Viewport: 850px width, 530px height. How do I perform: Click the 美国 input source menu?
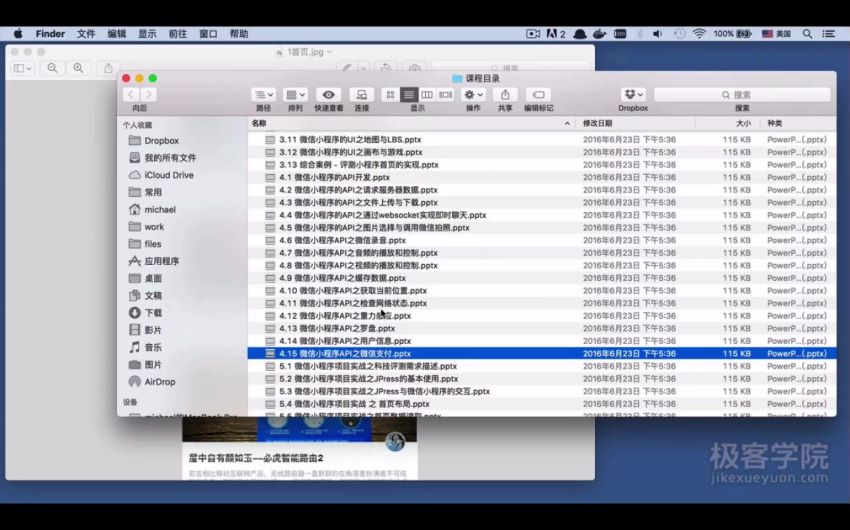click(776, 34)
